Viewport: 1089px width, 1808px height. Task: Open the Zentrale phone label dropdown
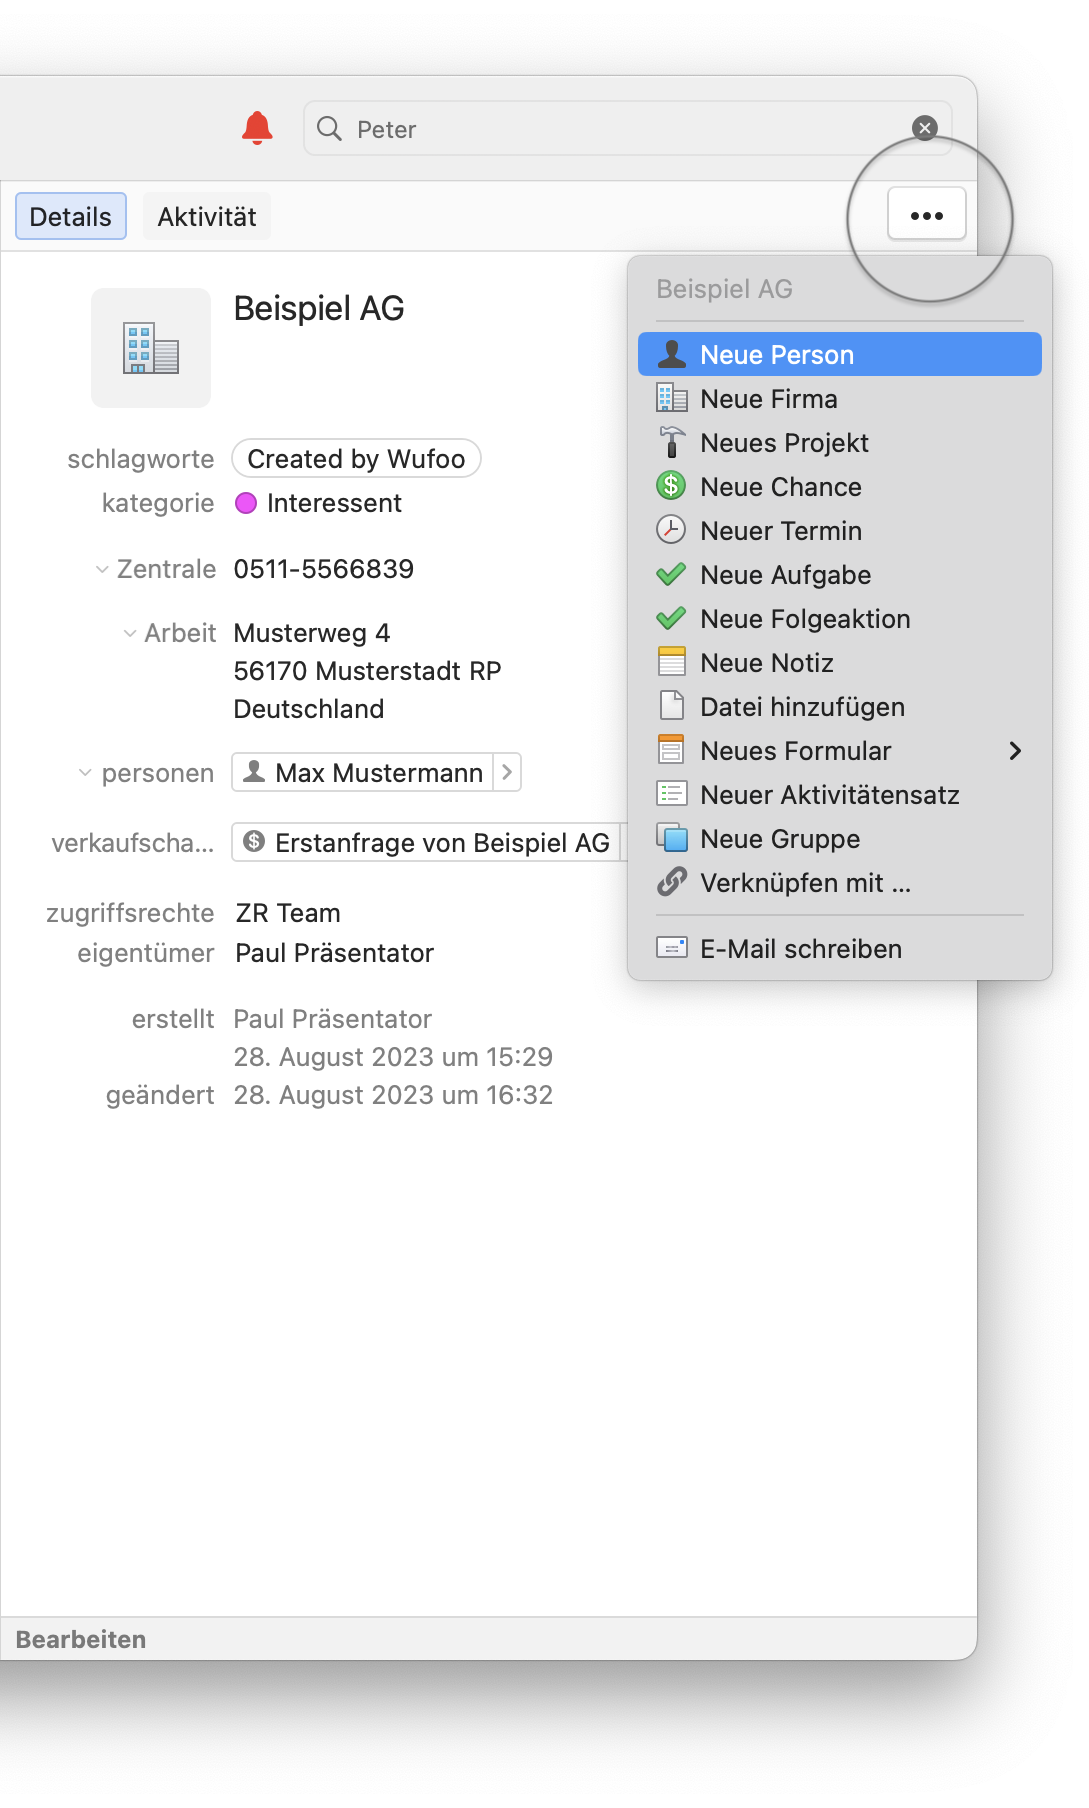click(102, 570)
